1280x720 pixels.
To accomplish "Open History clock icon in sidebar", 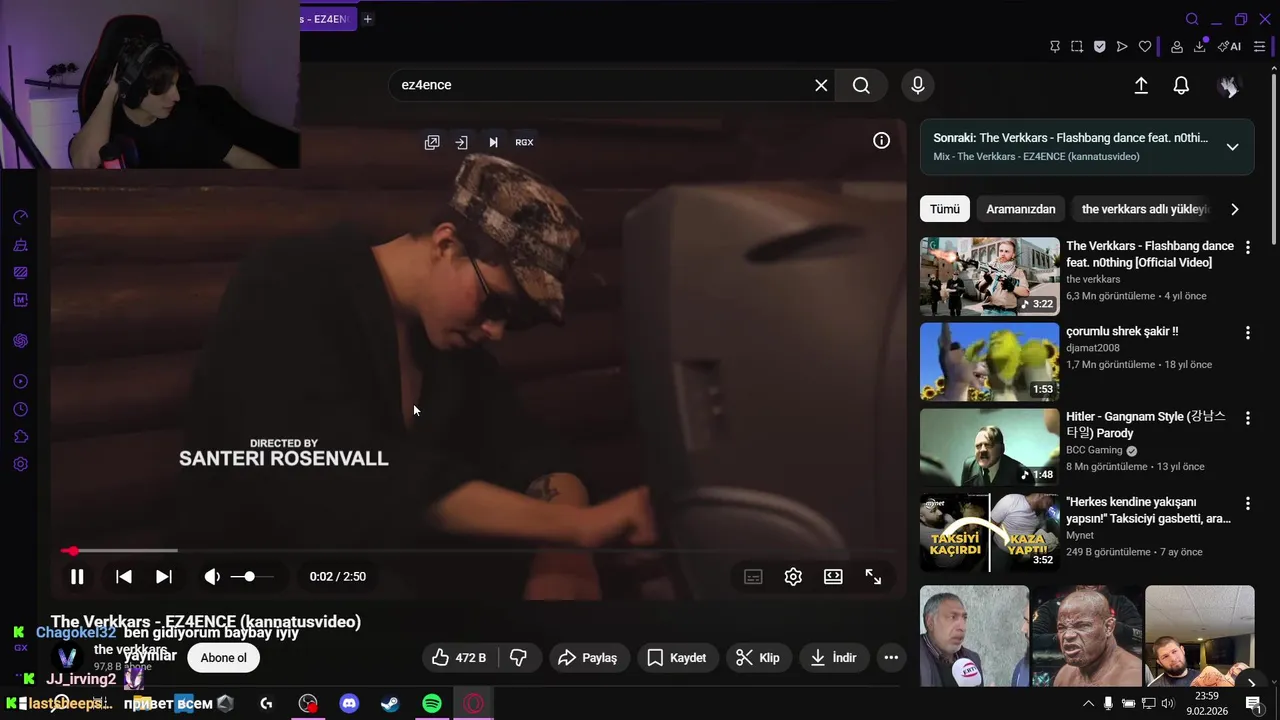I will (x=20, y=409).
